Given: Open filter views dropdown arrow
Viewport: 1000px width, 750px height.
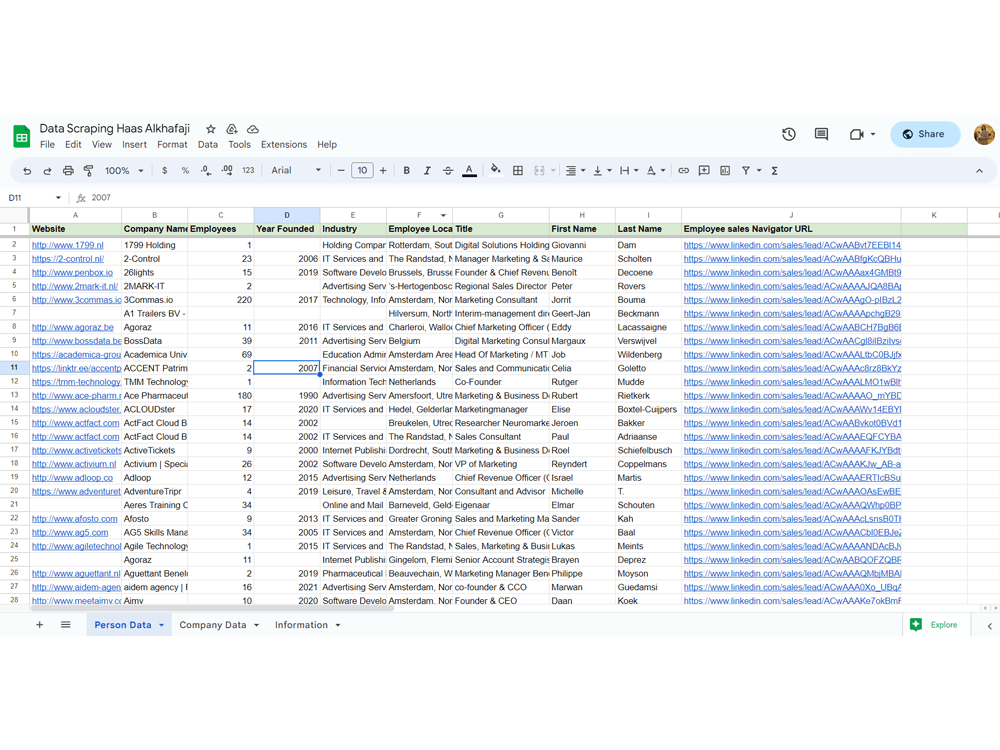Looking at the screenshot, I should pos(759,171).
